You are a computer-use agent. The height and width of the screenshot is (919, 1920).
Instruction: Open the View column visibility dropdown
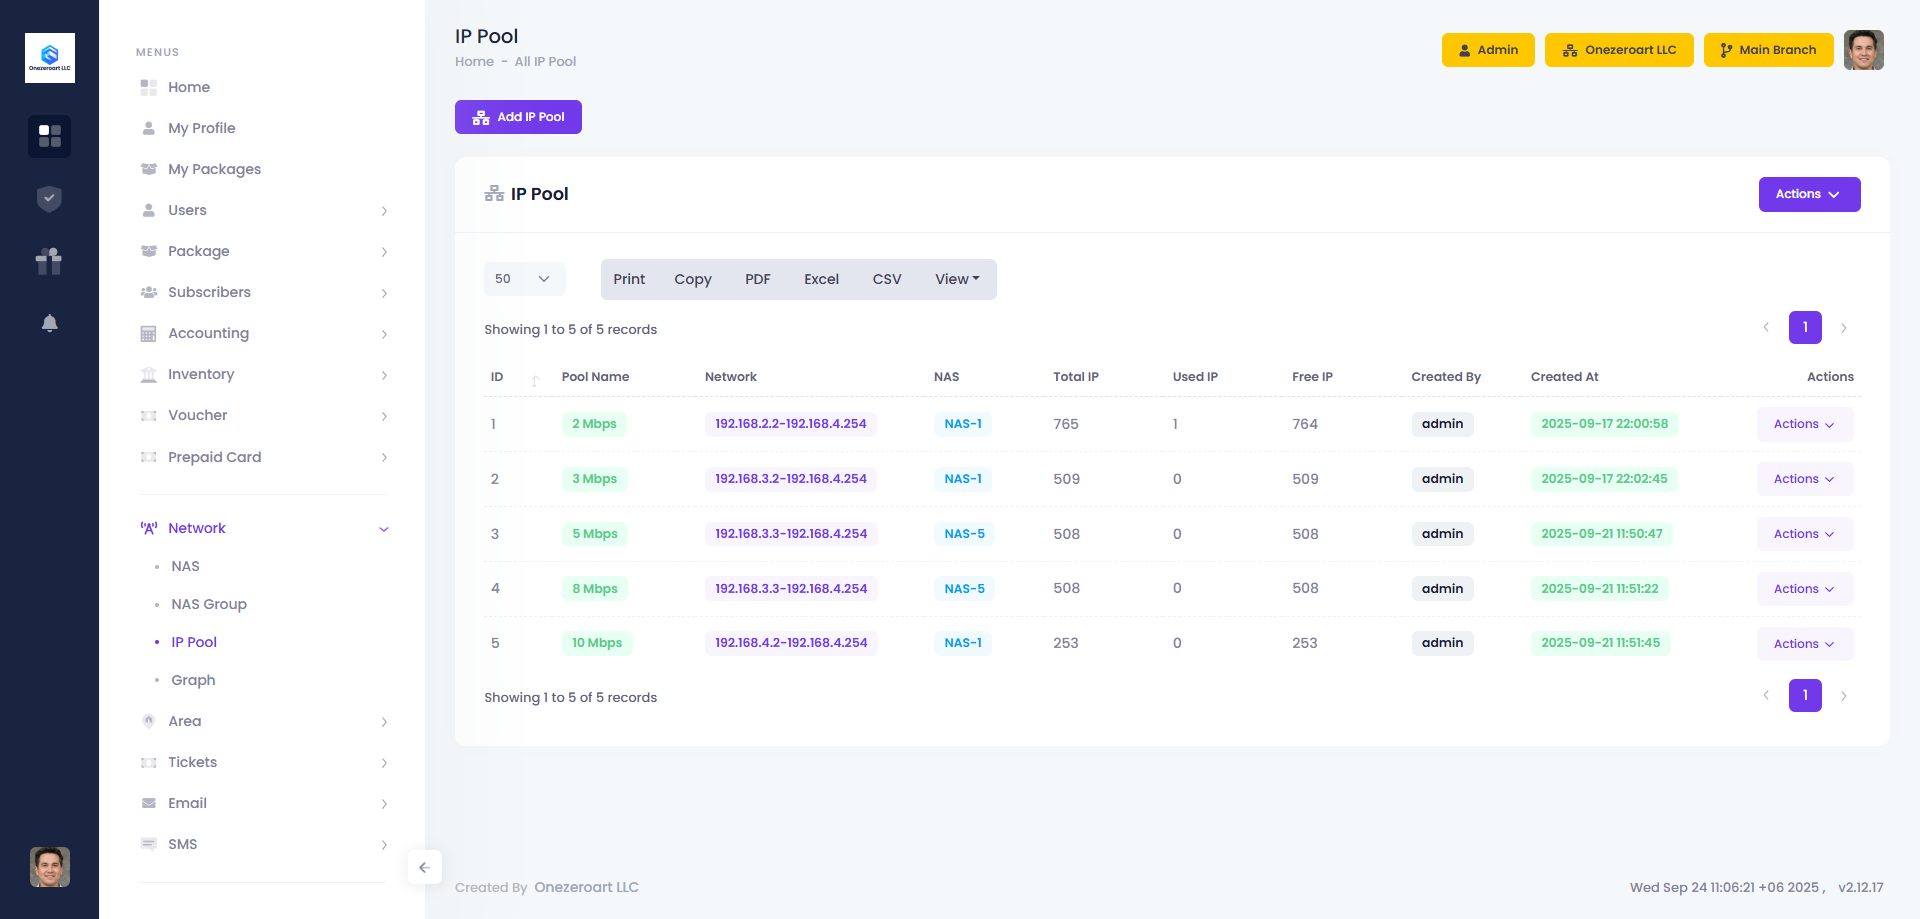[957, 279]
